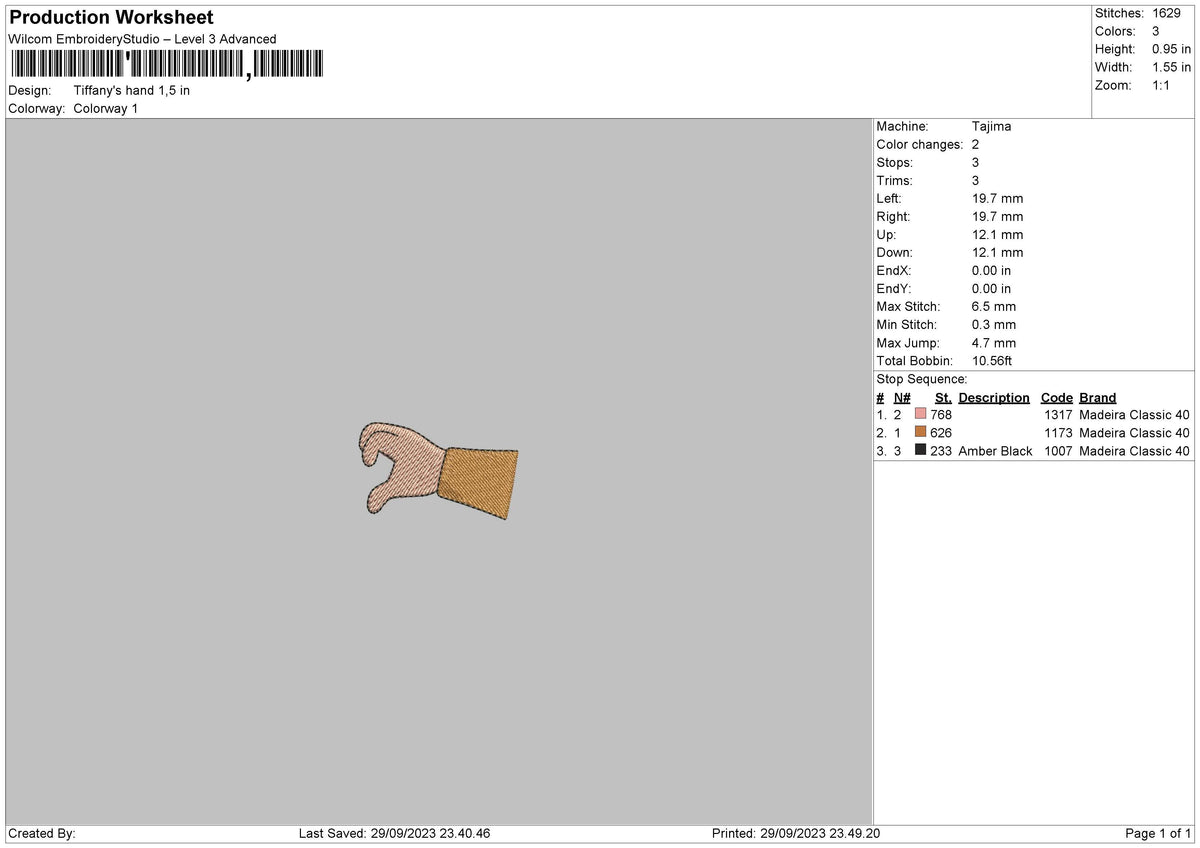Select thread code 1007
This screenshot has width=1200, height=848.
click(1058, 450)
